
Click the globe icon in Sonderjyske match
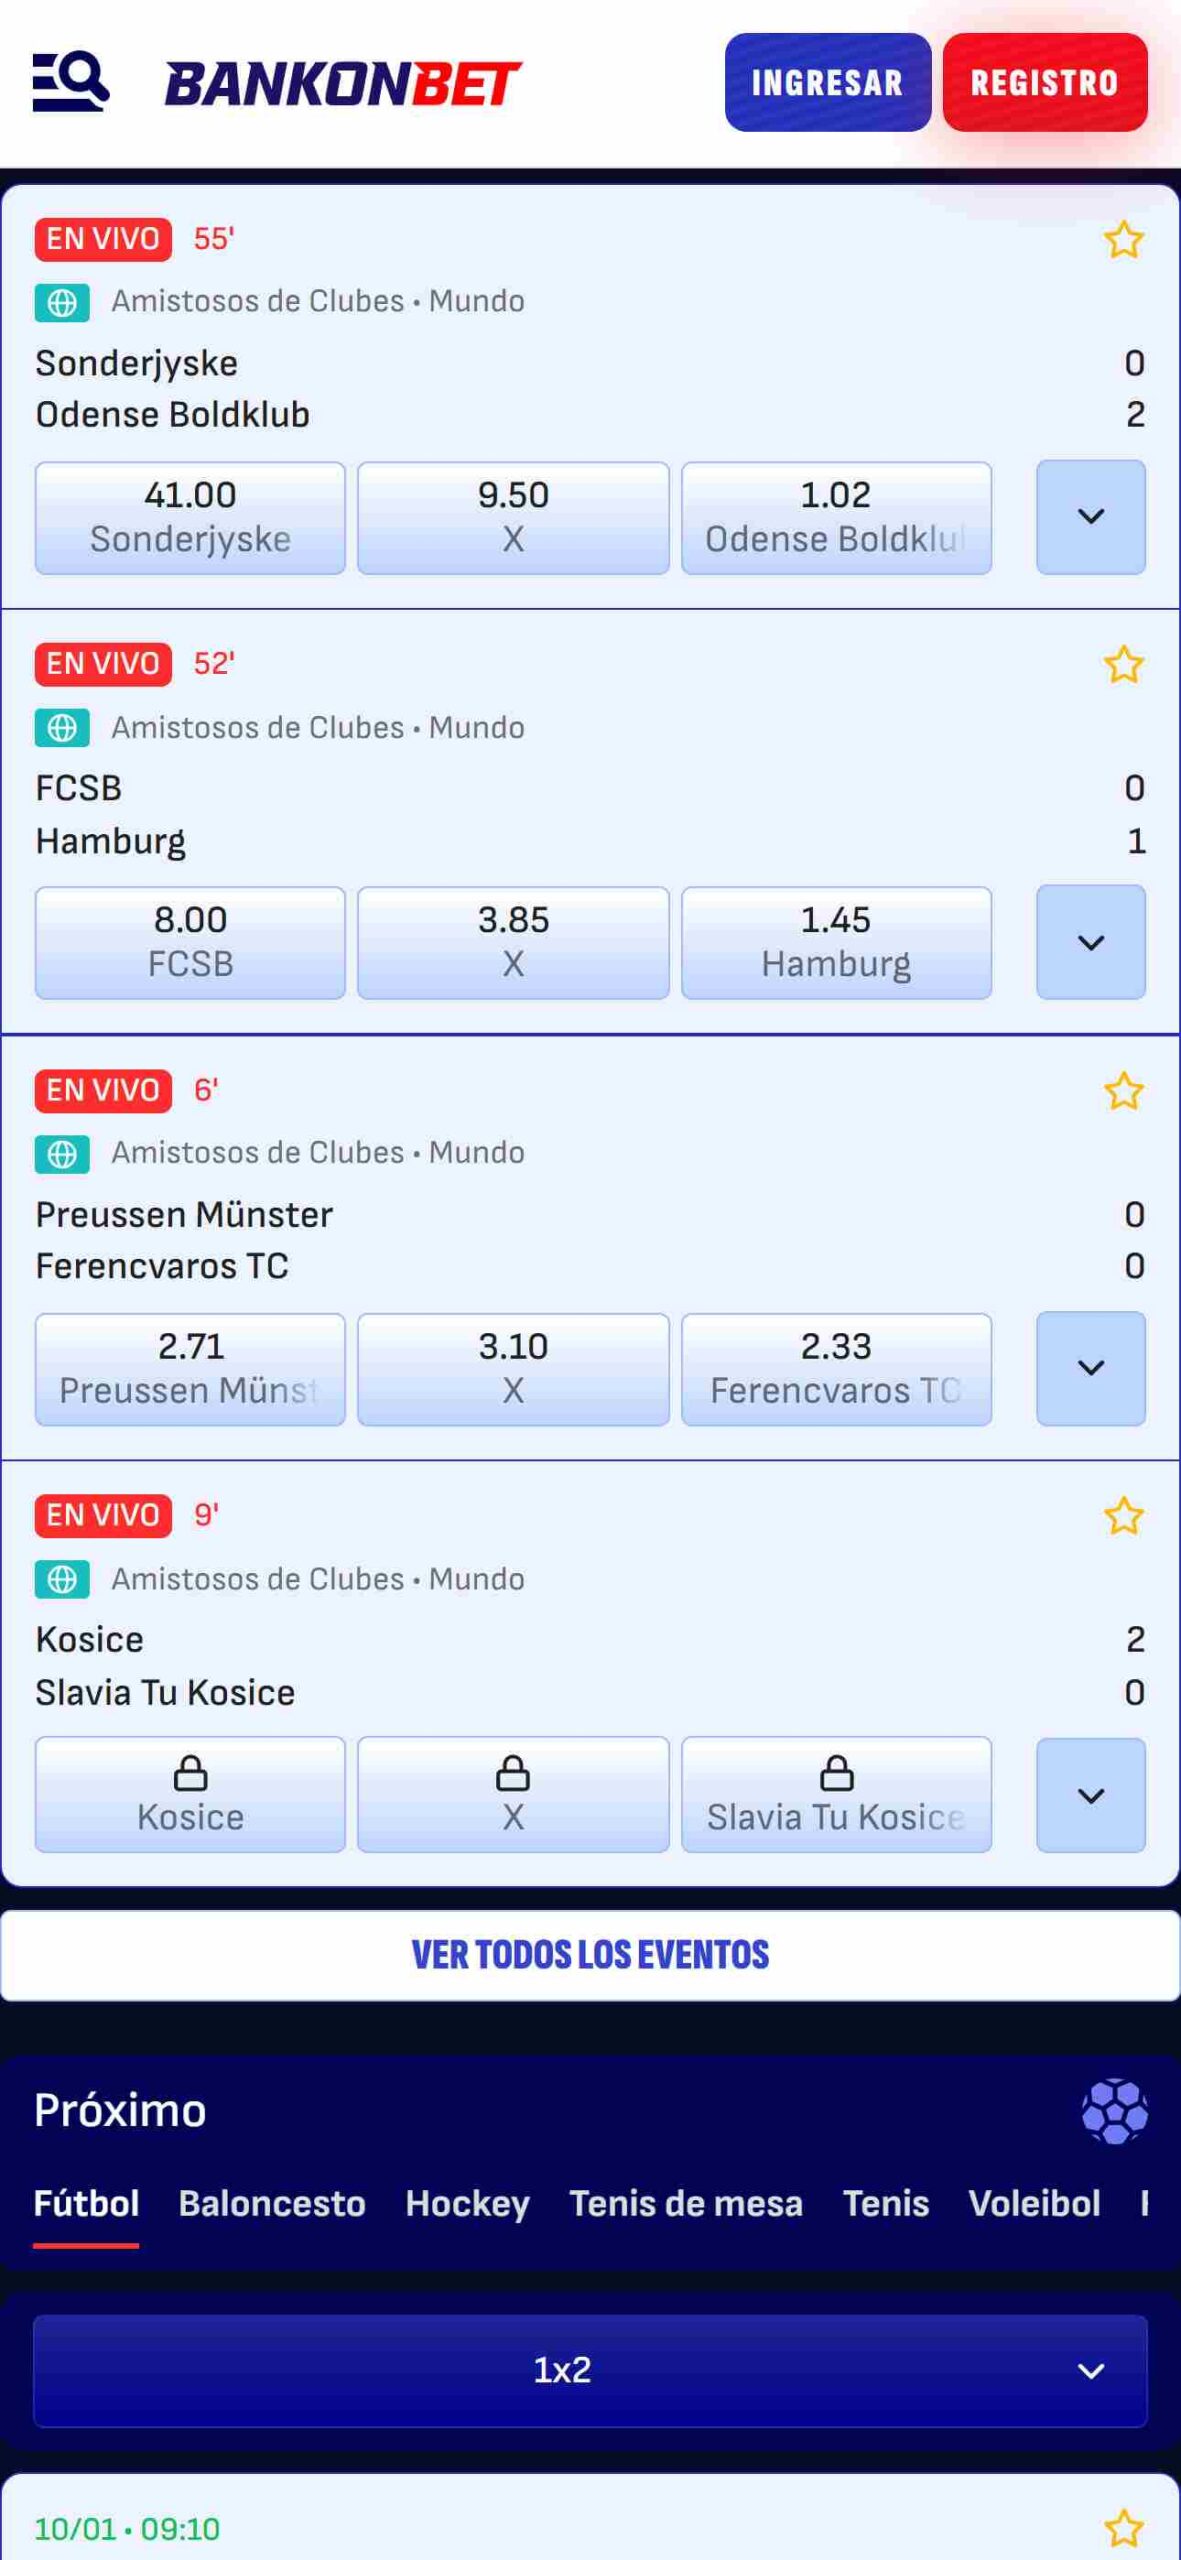(x=62, y=302)
